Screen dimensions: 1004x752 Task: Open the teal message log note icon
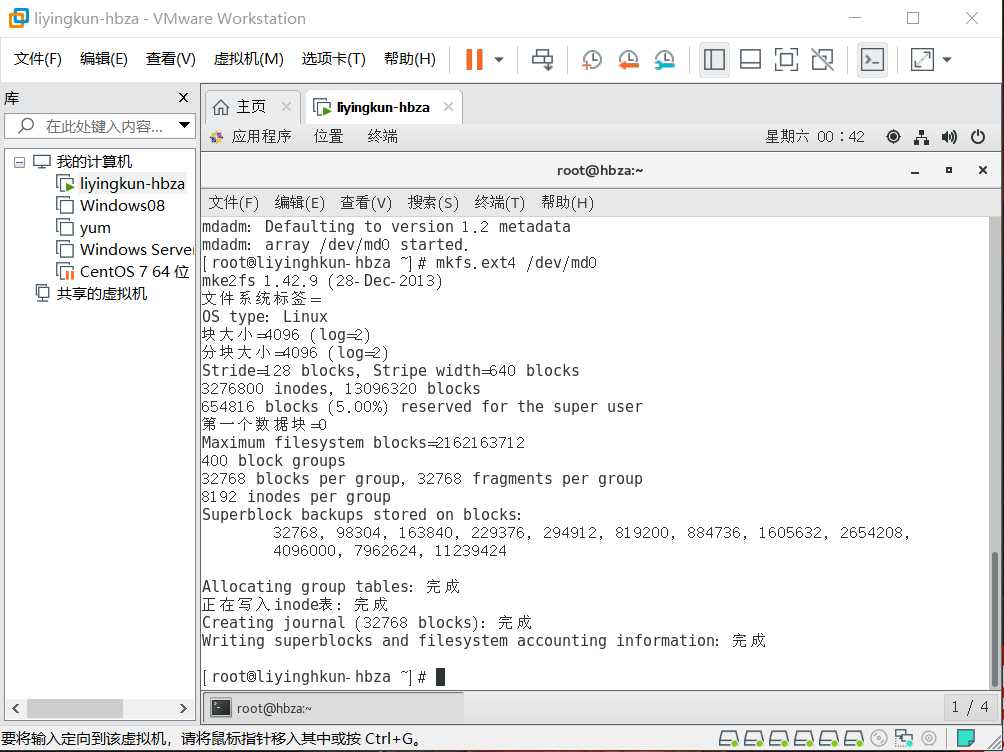pyautogui.click(x=966, y=738)
